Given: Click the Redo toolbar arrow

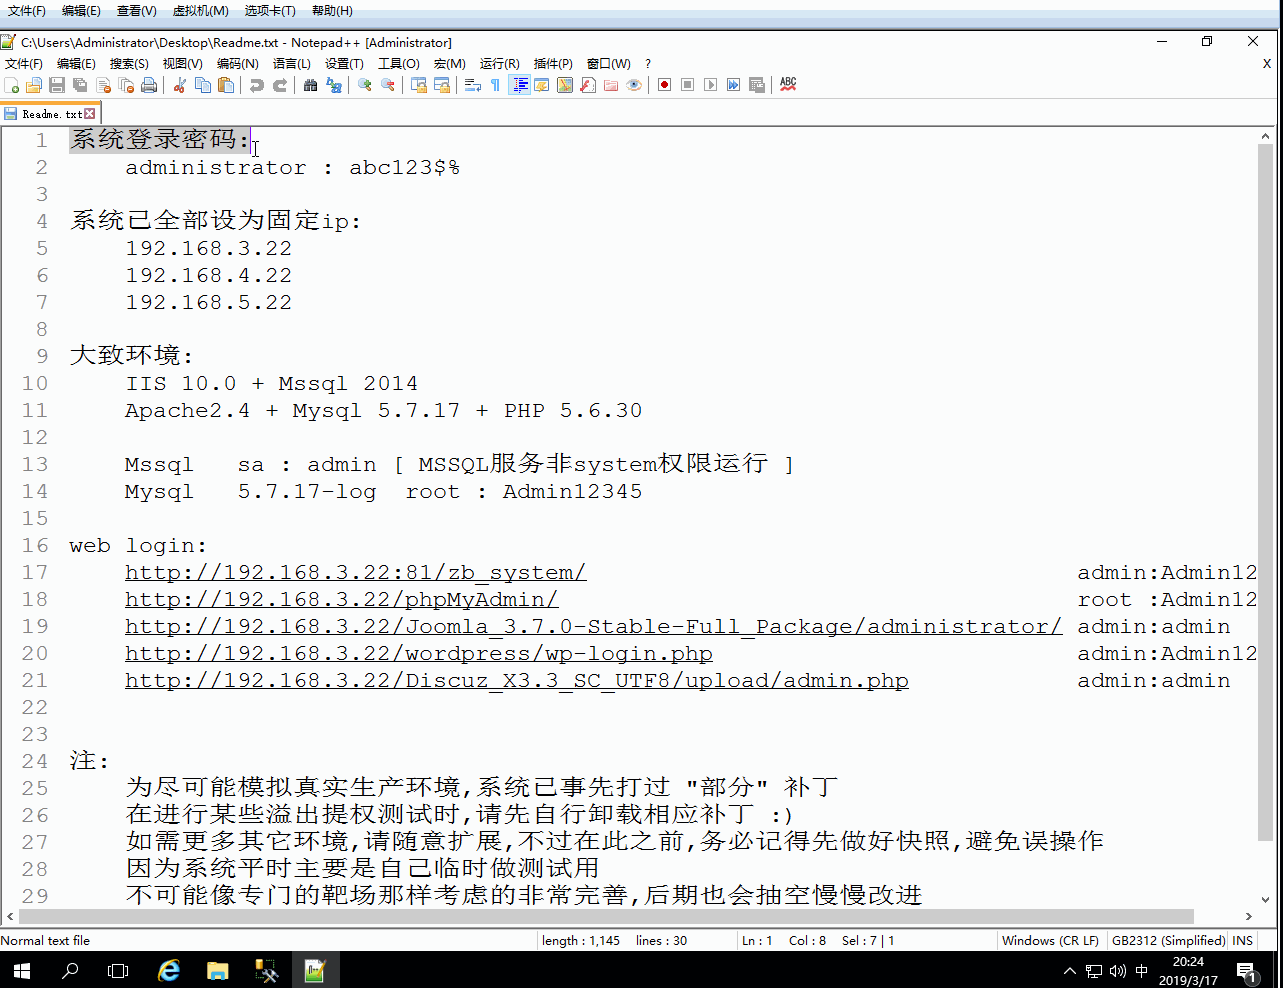Looking at the screenshot, I should (x=279, y=85).
